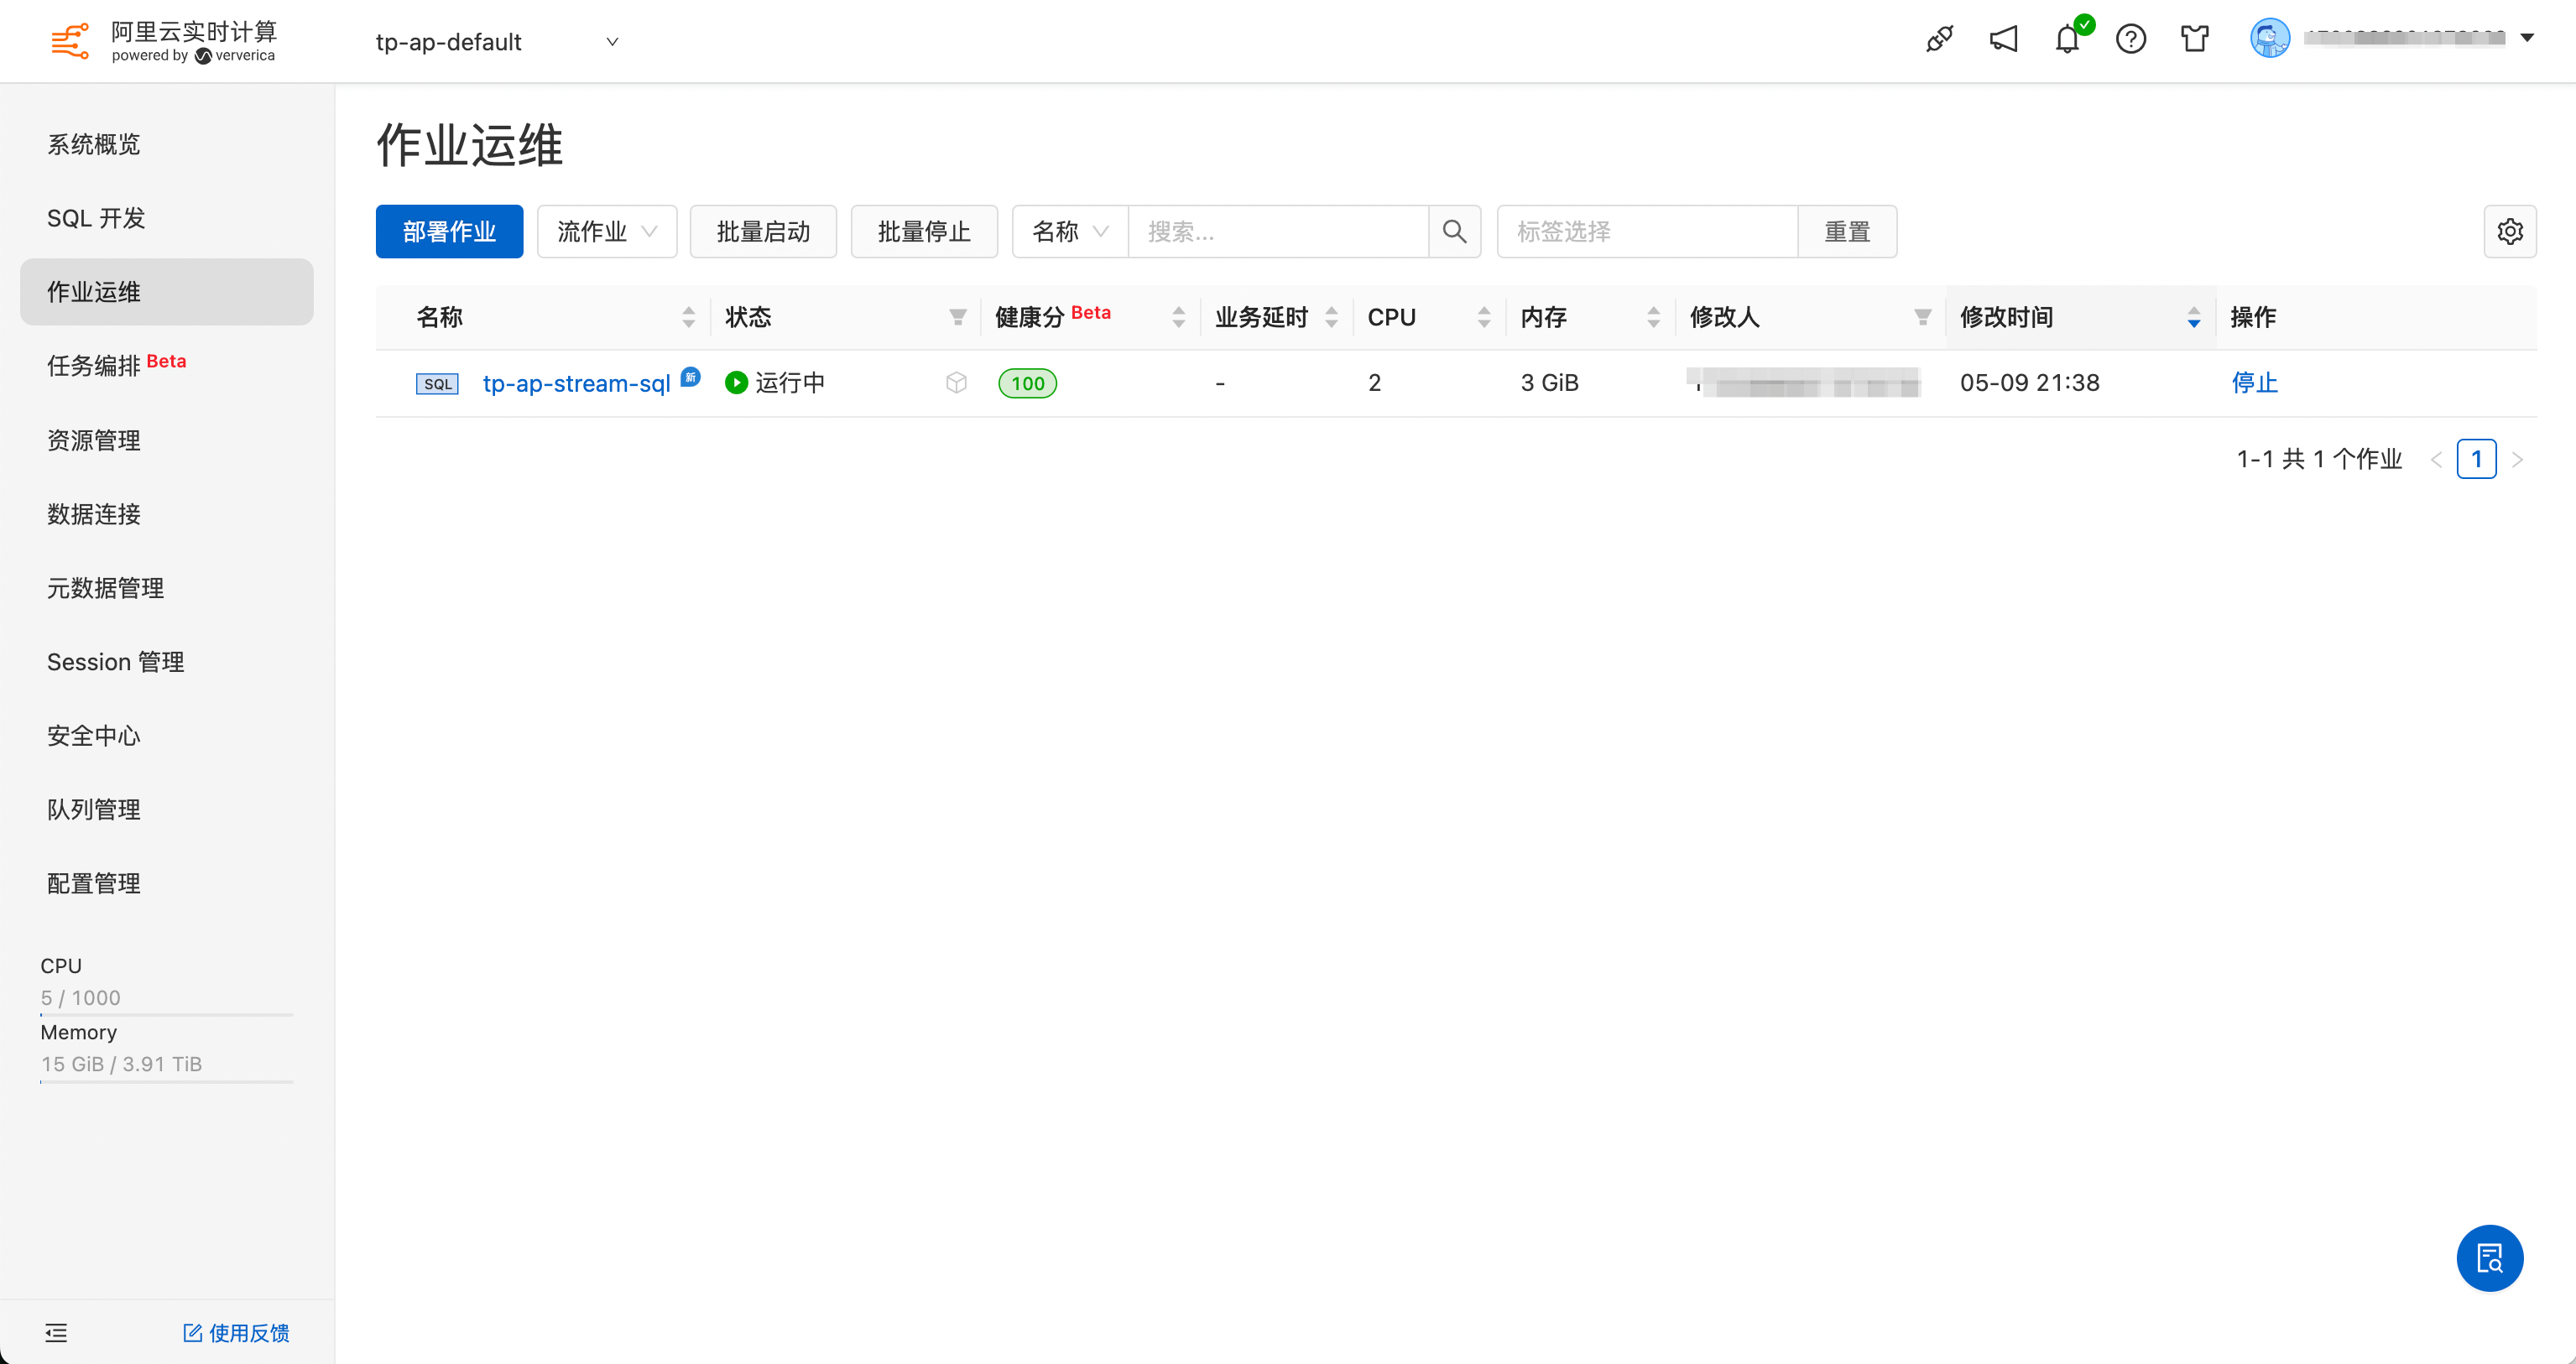The image size is (2576, 1364).
Task: Click the search magnifier icon
Action: click(x=1455, y=232)
